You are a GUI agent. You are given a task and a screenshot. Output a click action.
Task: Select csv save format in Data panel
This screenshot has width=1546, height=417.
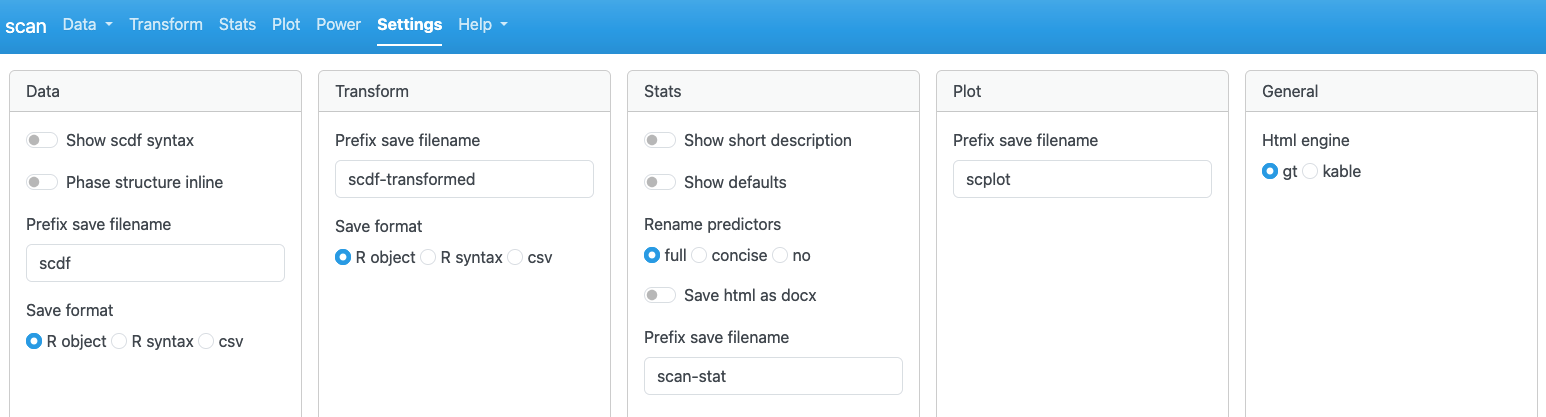pyautogui.click(x=207, y=341)
